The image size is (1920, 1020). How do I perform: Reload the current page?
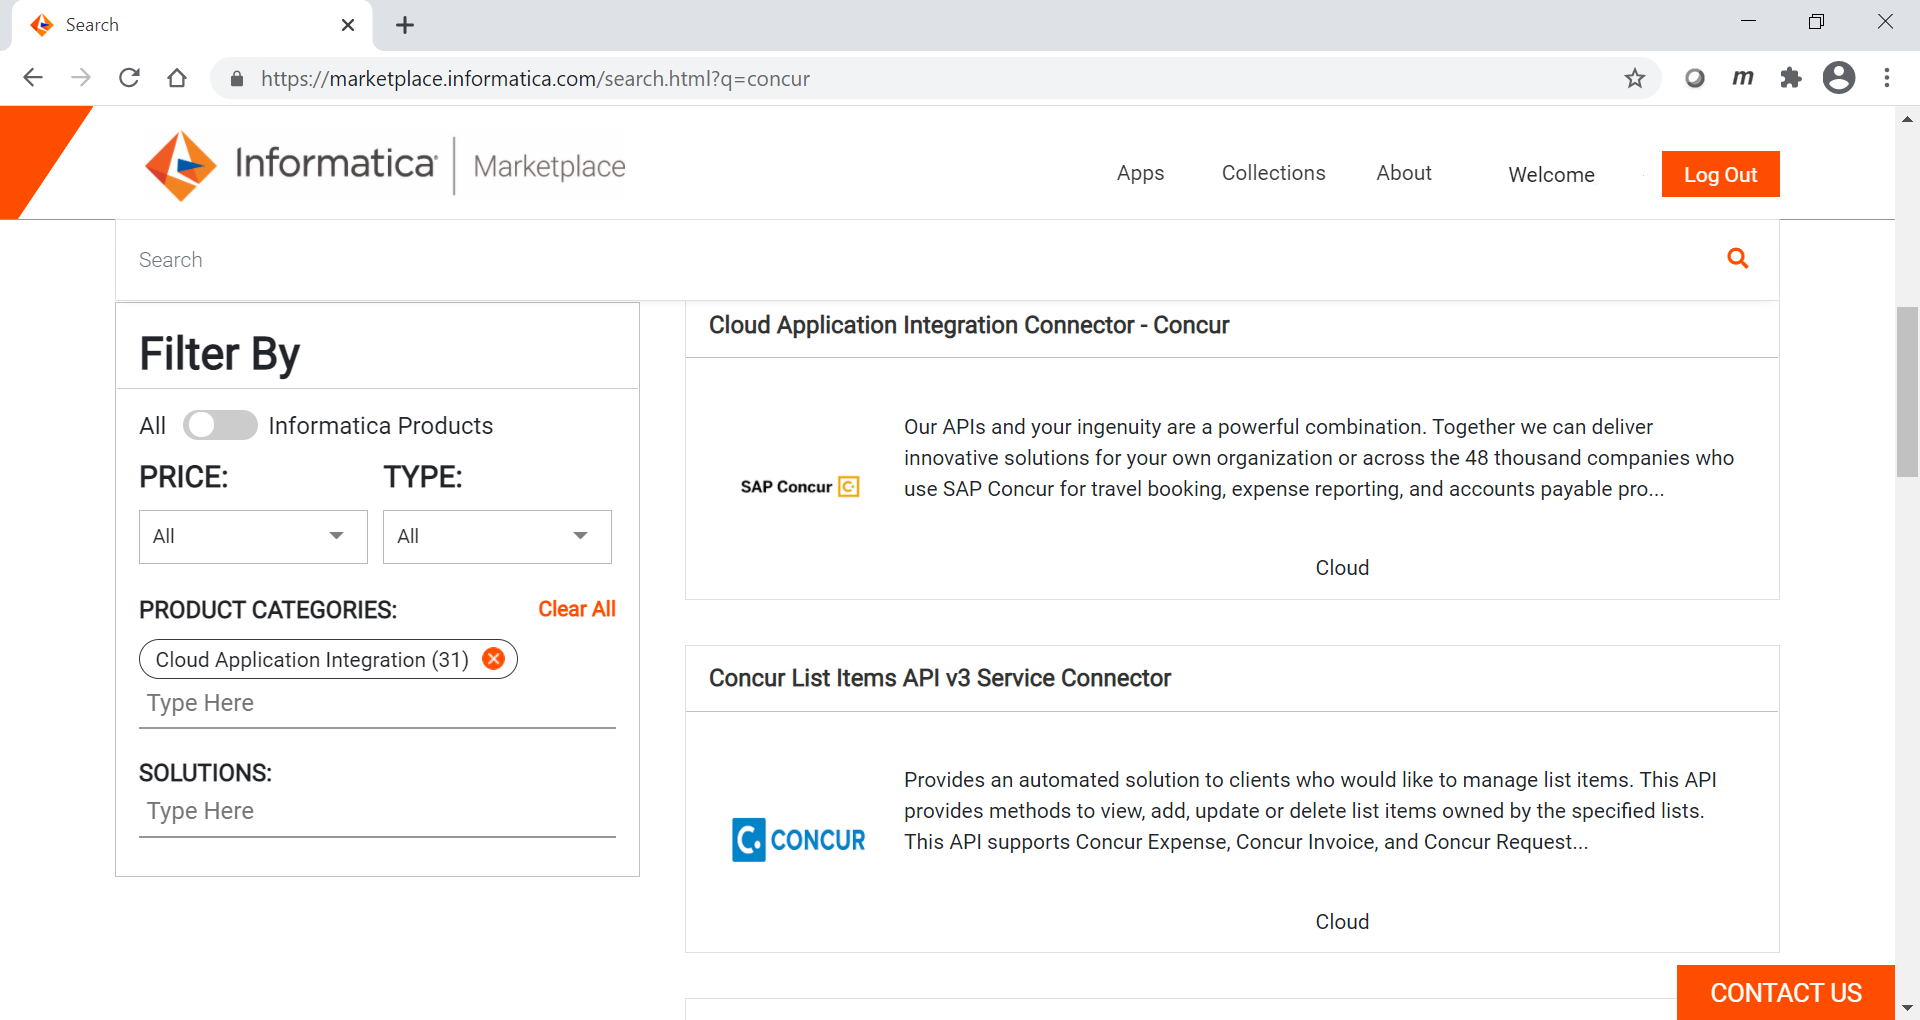[x=129, y=78]
